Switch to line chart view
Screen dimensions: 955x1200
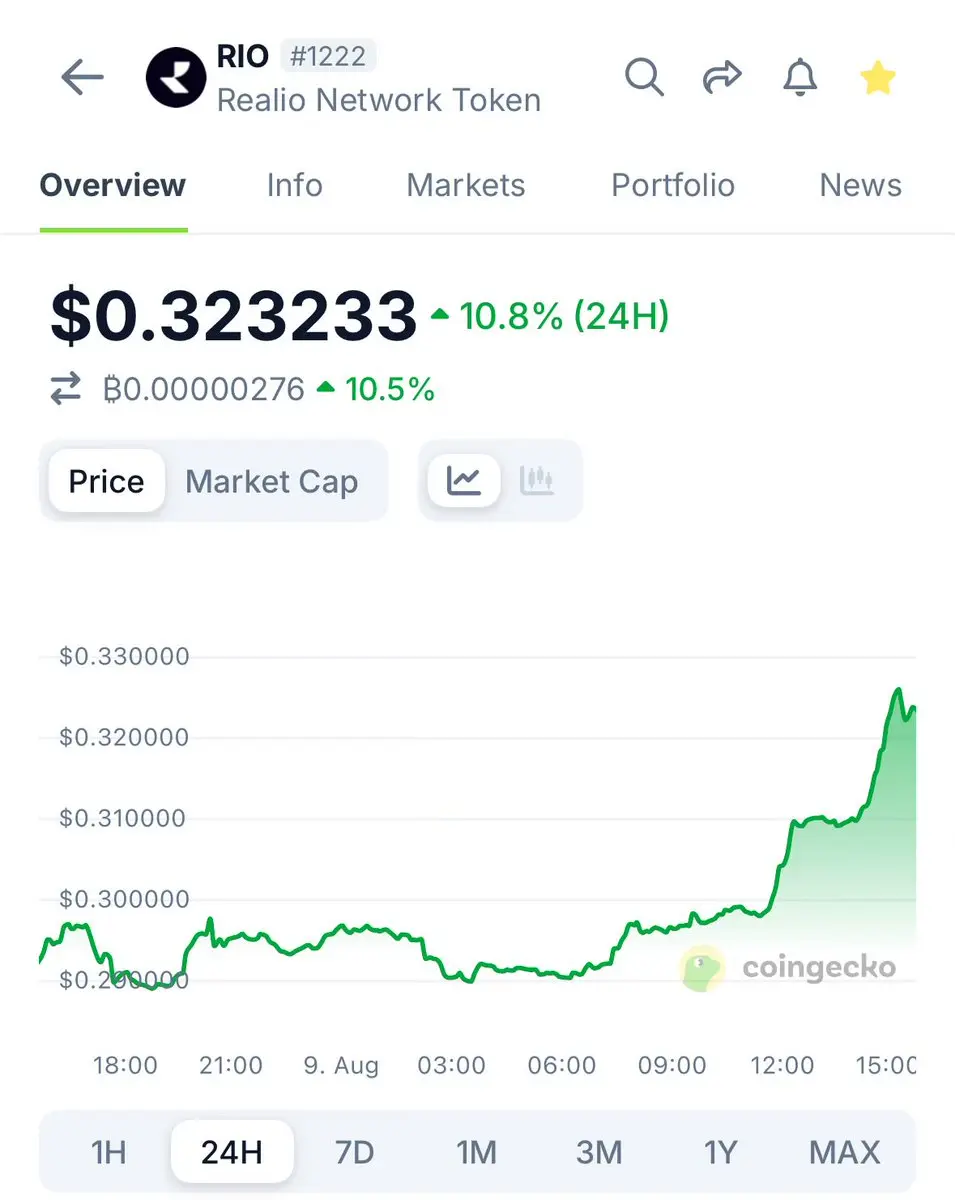(464, 480)
